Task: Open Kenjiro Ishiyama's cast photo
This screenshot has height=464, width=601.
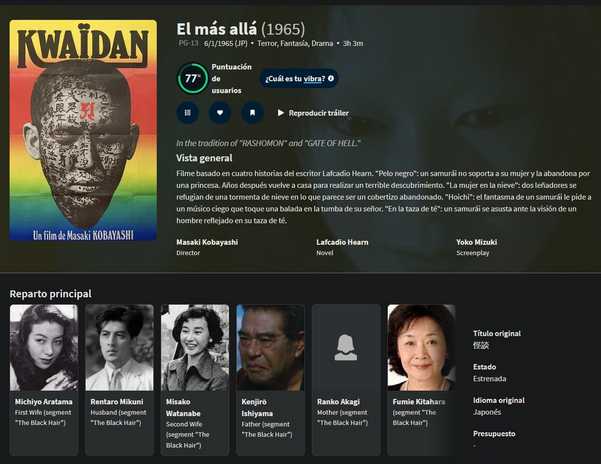Action: point(271,348)
